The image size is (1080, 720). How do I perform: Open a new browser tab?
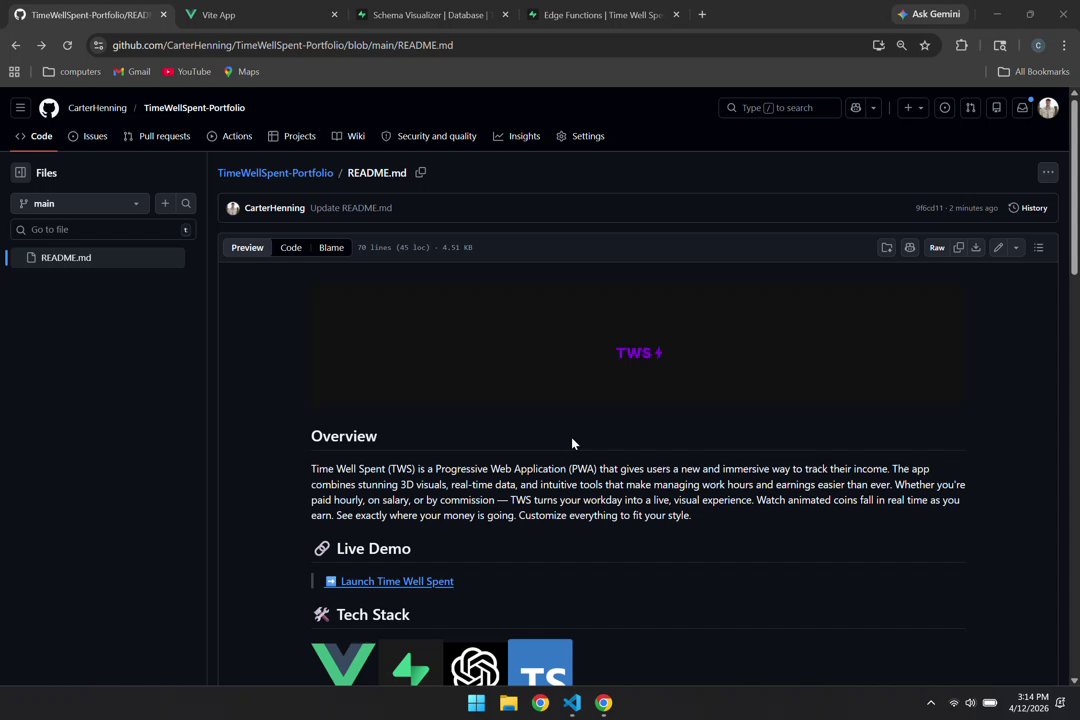pos(702,14)
